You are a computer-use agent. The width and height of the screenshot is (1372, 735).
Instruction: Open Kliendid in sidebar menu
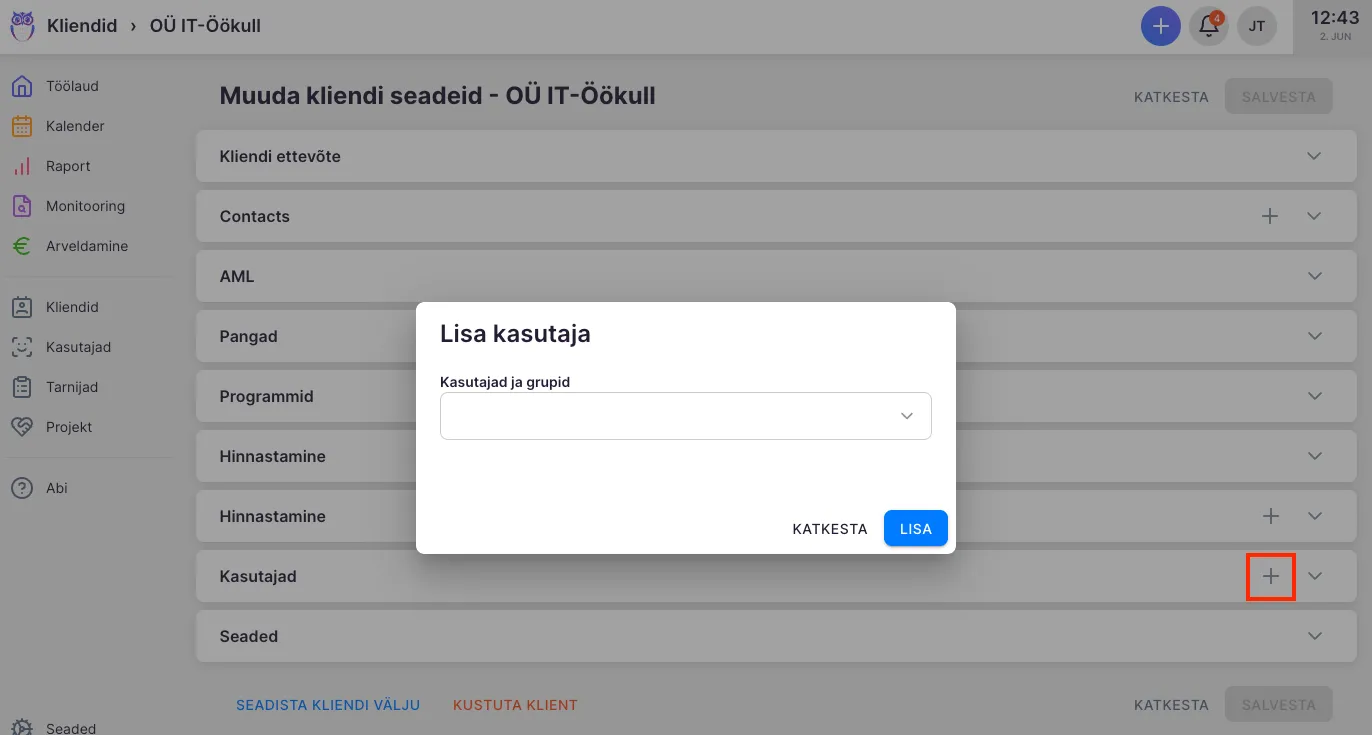coord(72,307)
